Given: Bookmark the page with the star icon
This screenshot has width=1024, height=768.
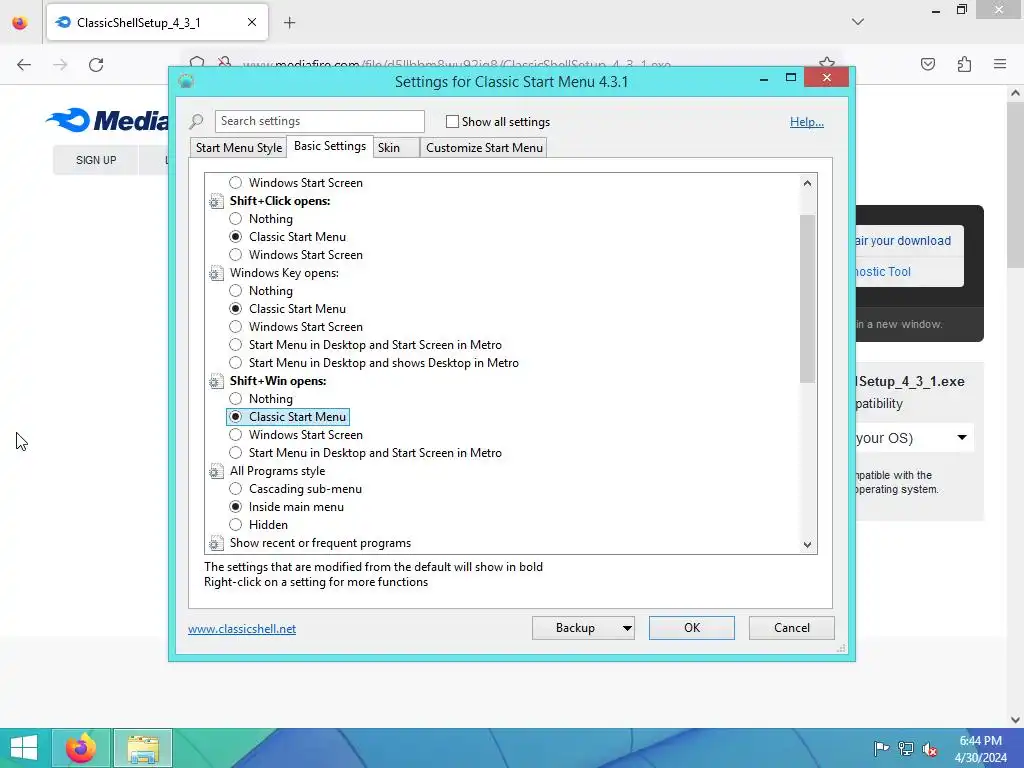Looking at the screenshot, I should pyautogui.click(x=827, y=64).
